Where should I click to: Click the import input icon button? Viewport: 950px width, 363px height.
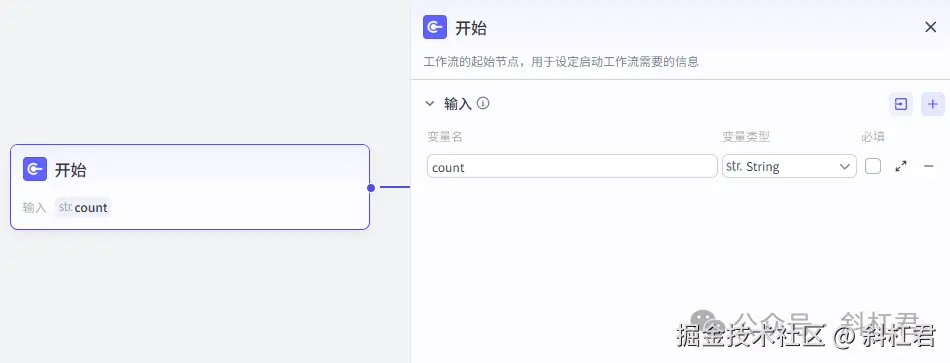tap(900, 104)
